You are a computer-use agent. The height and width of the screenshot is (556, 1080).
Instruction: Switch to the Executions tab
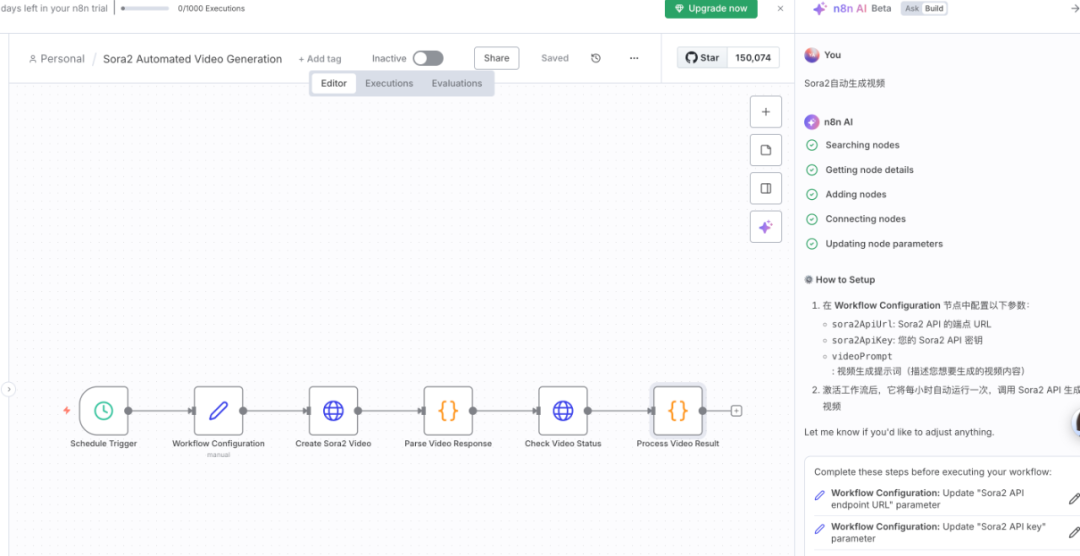389,83
